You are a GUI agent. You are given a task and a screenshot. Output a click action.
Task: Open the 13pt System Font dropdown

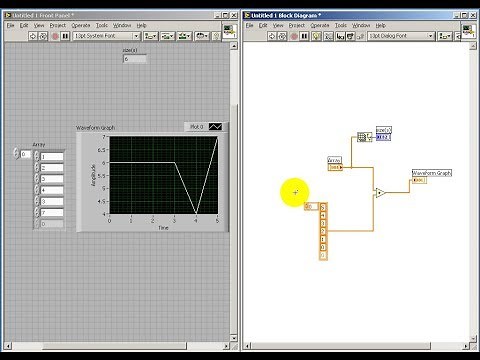point(107,36)
